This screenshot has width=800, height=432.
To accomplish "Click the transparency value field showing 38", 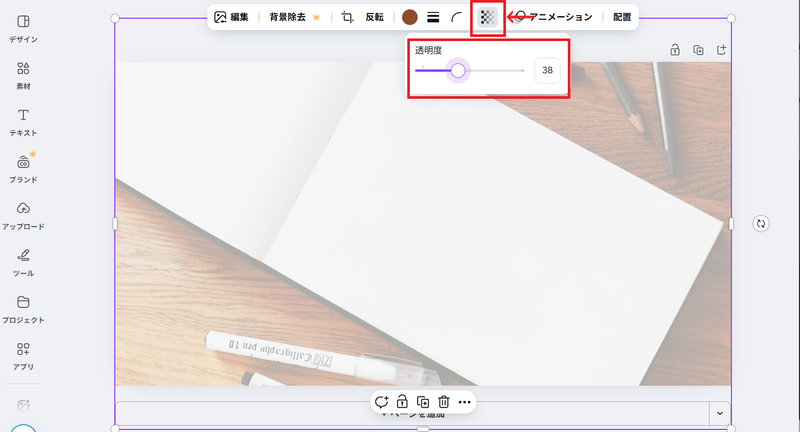I will (x=547, y=70).
